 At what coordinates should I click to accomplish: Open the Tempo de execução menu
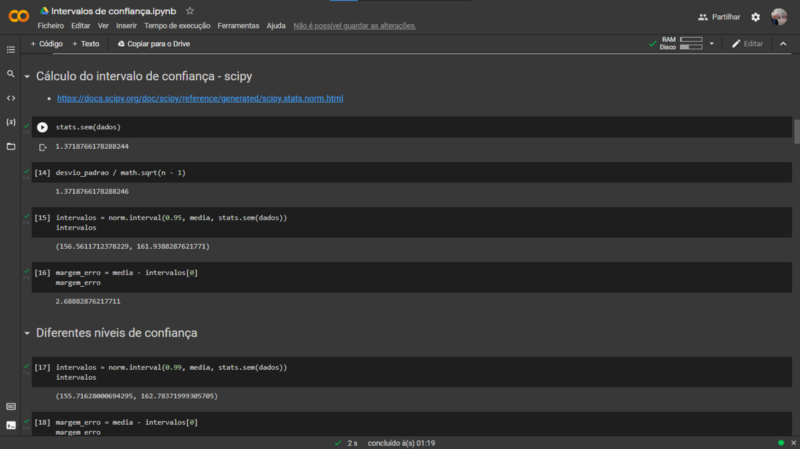177,26
